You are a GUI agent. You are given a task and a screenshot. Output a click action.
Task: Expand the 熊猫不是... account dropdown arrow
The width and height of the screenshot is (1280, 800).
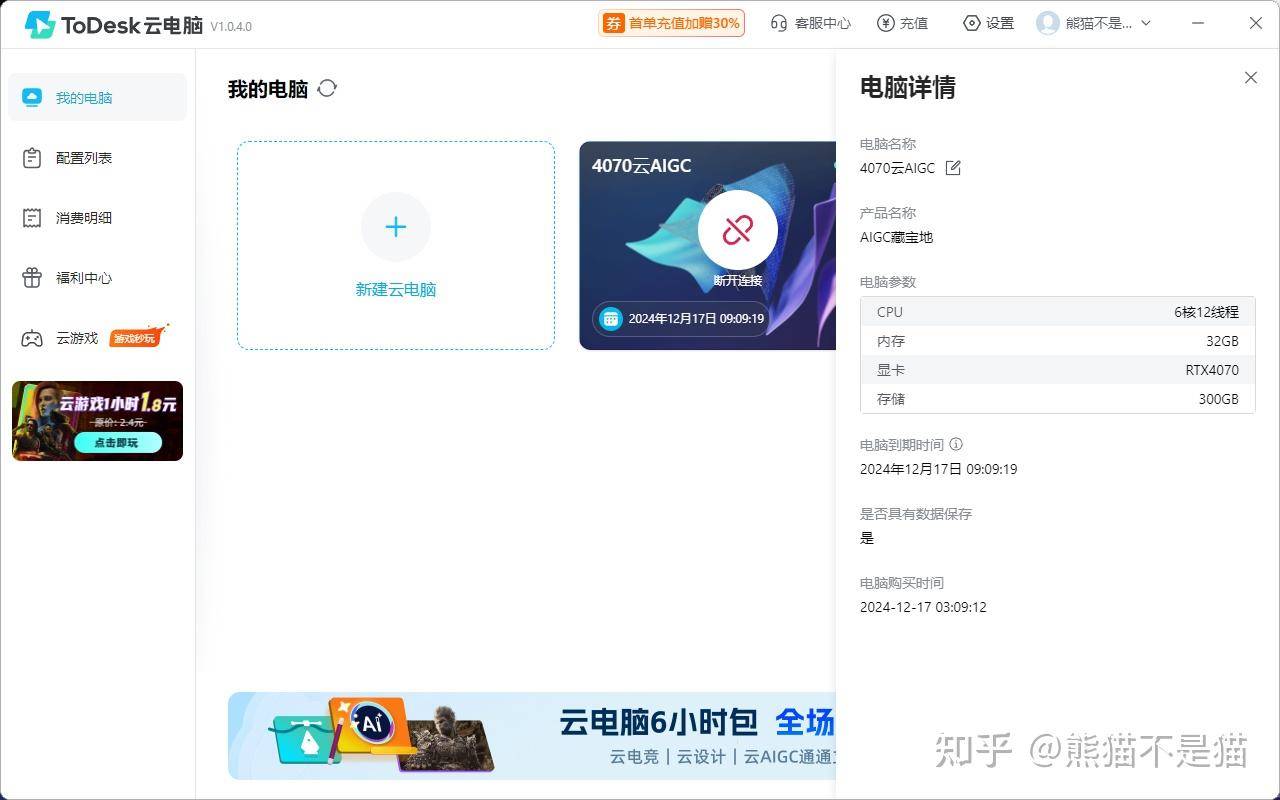point(1146,23)
